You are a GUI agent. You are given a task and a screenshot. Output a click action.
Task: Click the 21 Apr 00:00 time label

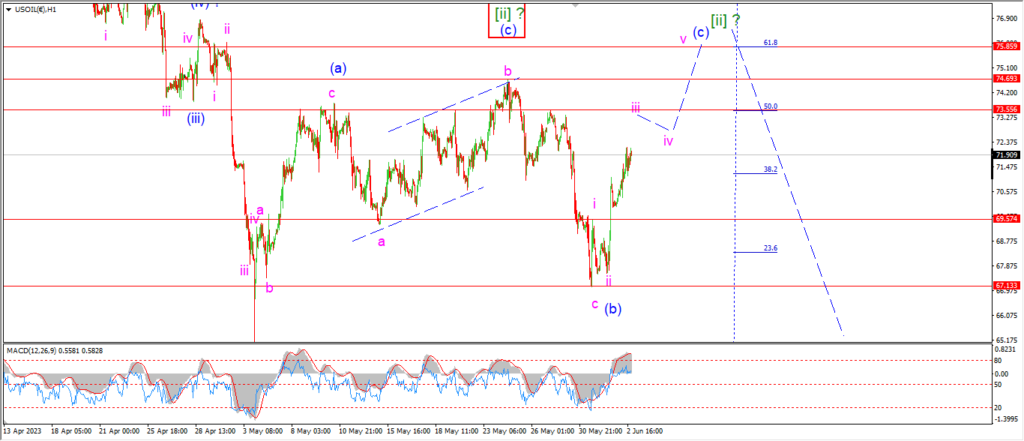[119, 431]
